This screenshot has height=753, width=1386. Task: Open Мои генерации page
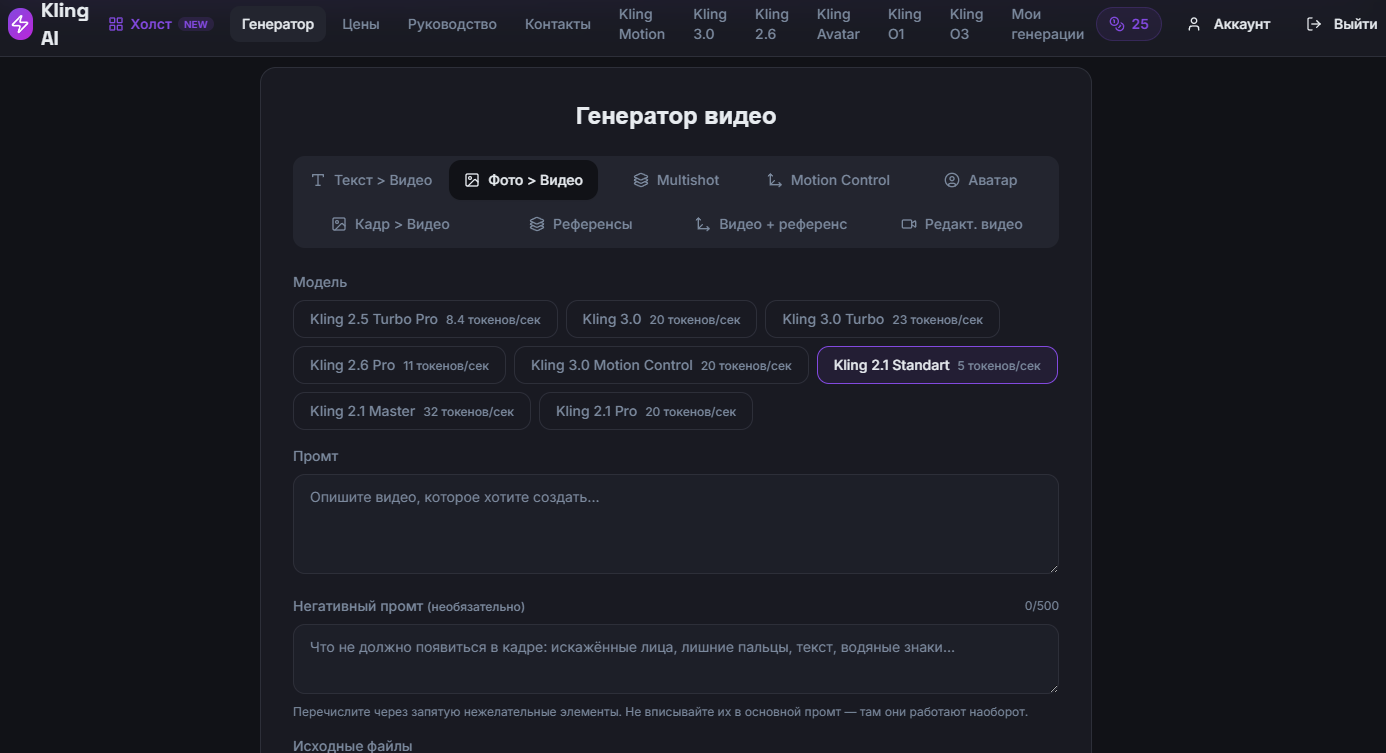1048,24
